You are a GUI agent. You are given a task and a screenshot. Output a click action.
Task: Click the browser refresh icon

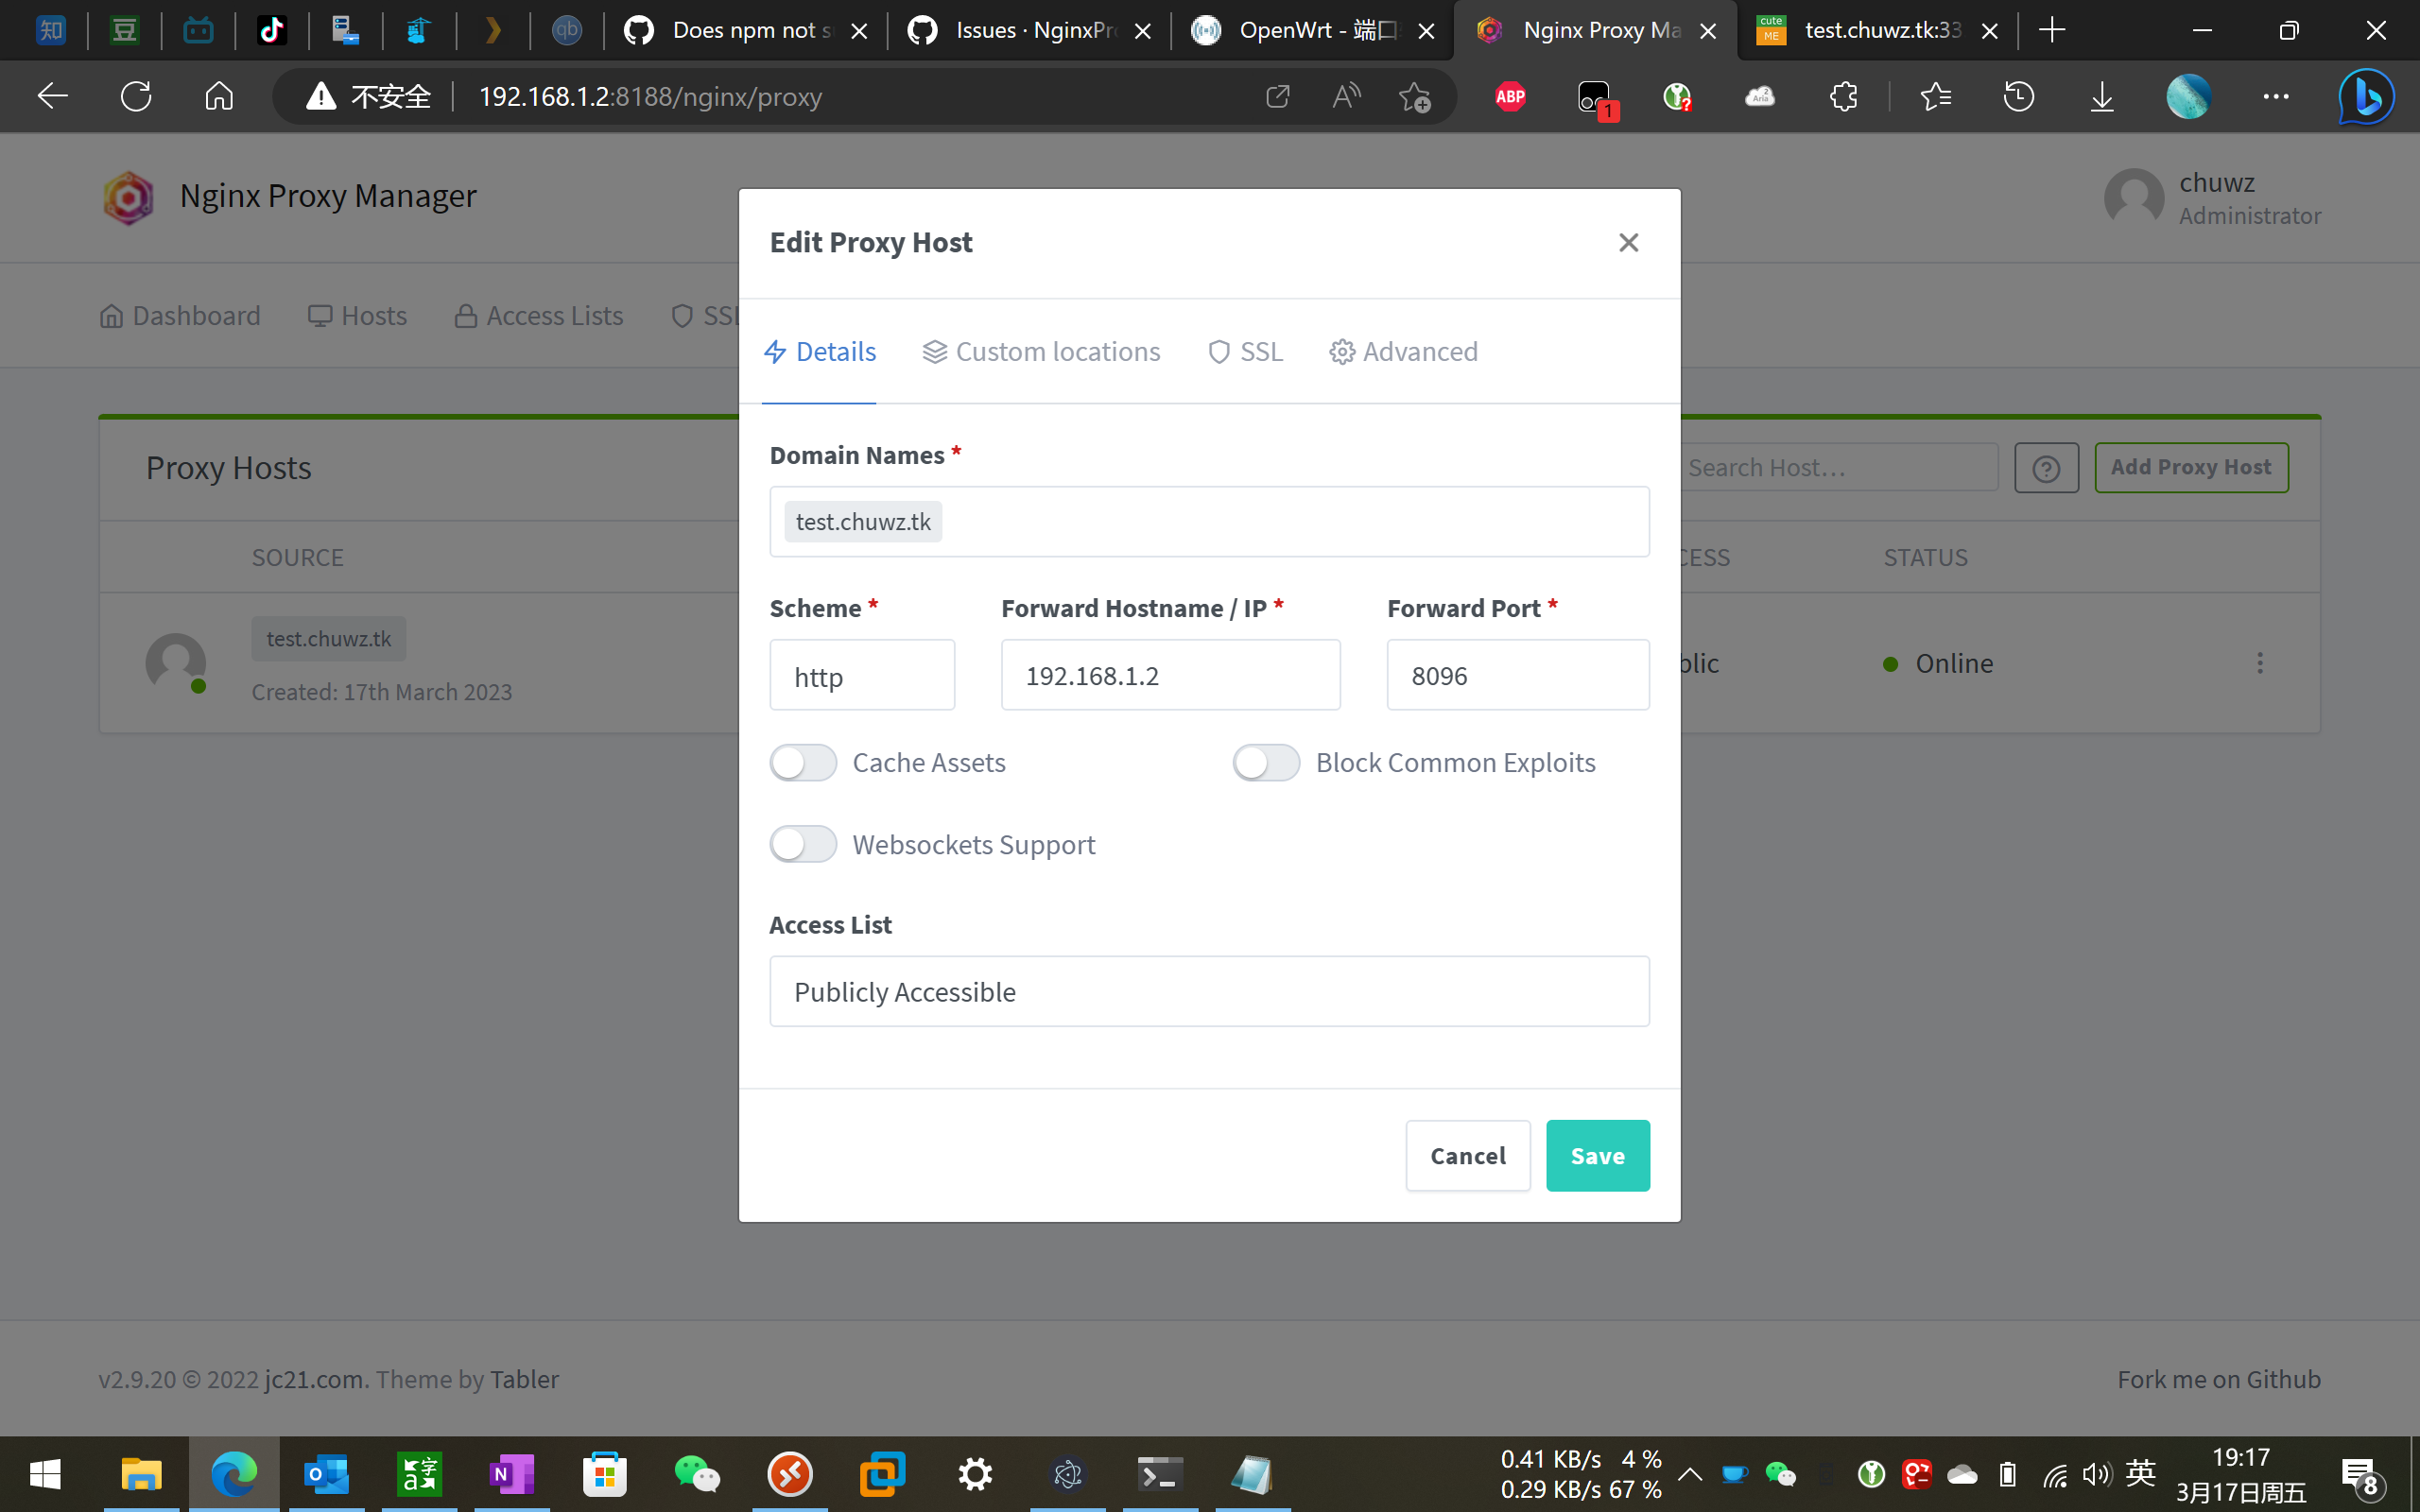tap(136, 96)
